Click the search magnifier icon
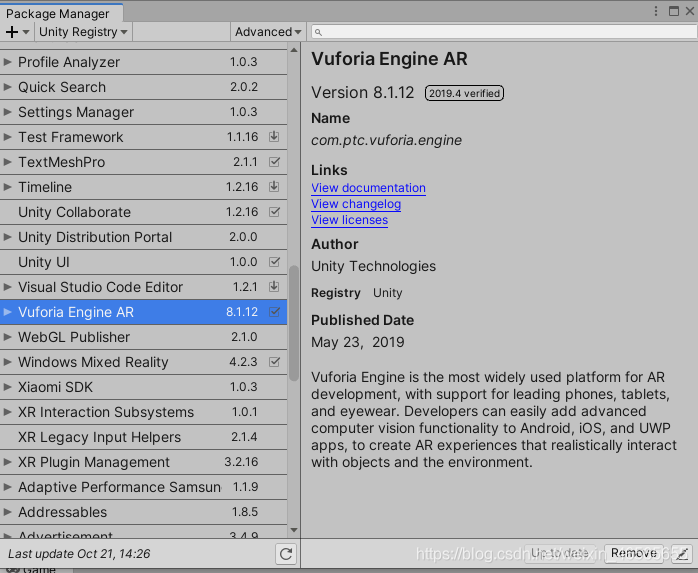 click(x=318, y=32)
